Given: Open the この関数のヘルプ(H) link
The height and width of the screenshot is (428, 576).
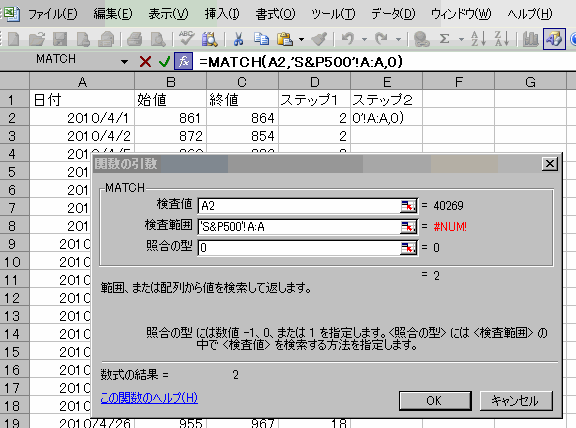Looking at the screenshot, I should tap(149, 398).
